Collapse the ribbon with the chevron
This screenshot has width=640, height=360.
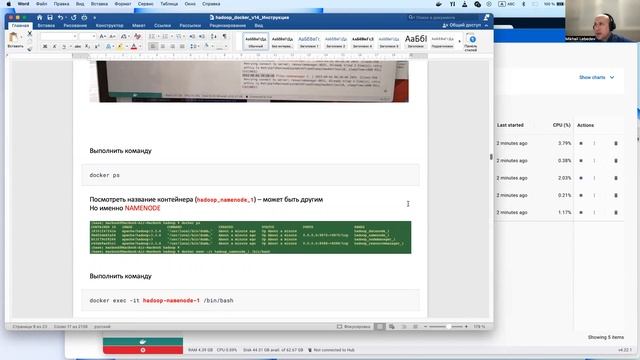point(487,25)
